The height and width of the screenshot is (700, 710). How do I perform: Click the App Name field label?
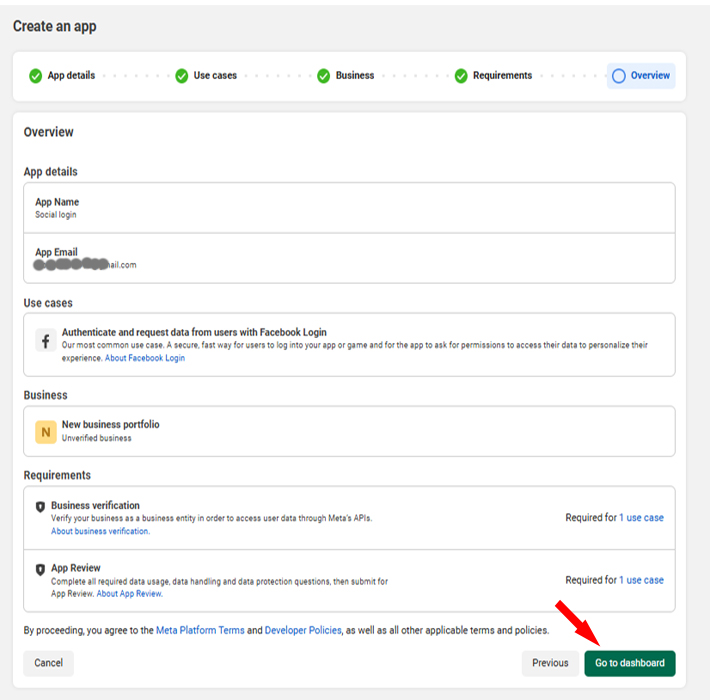(57, 202)
